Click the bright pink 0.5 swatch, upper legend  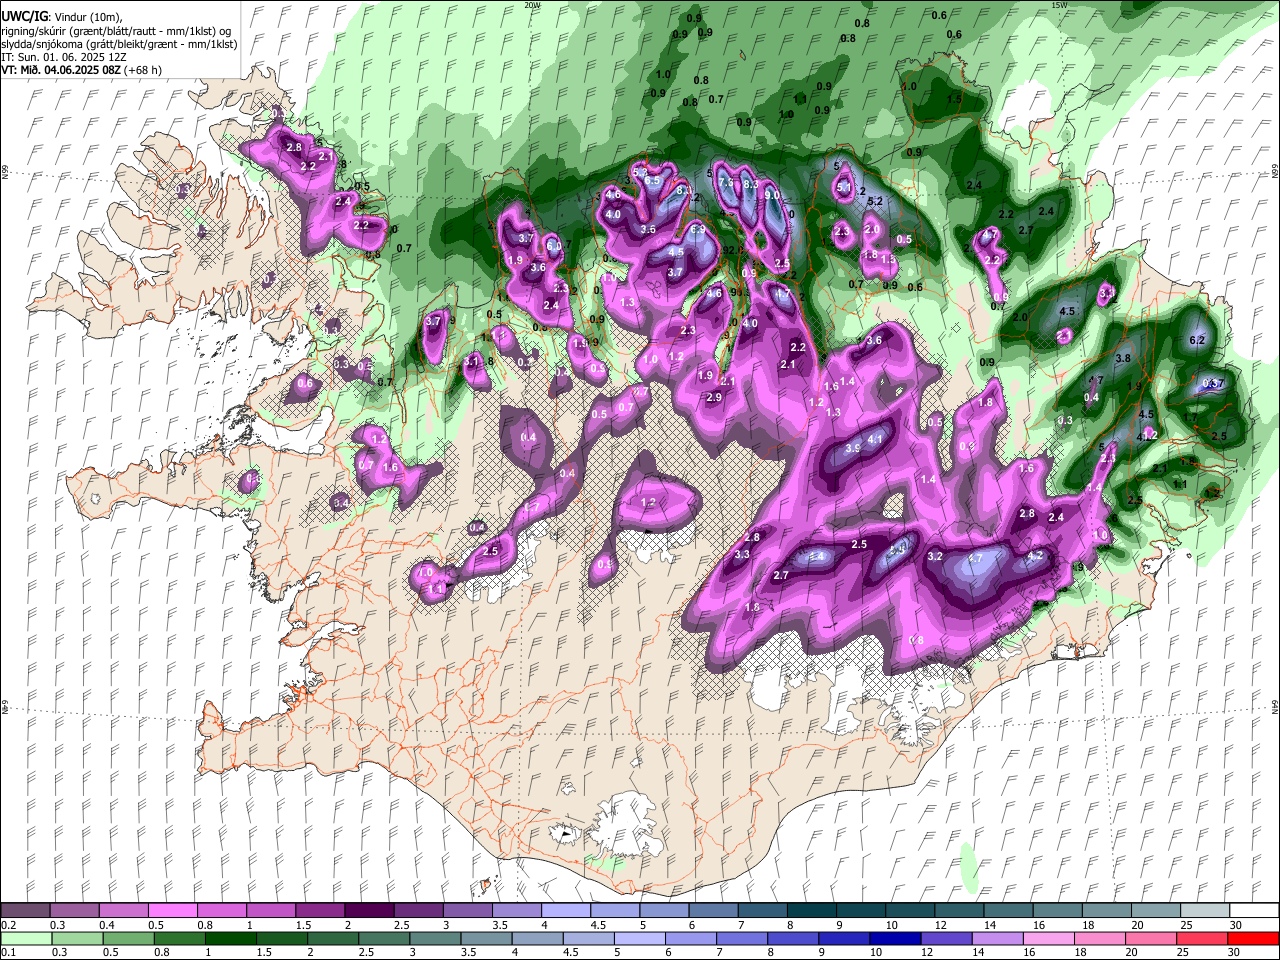click(173, 911)
